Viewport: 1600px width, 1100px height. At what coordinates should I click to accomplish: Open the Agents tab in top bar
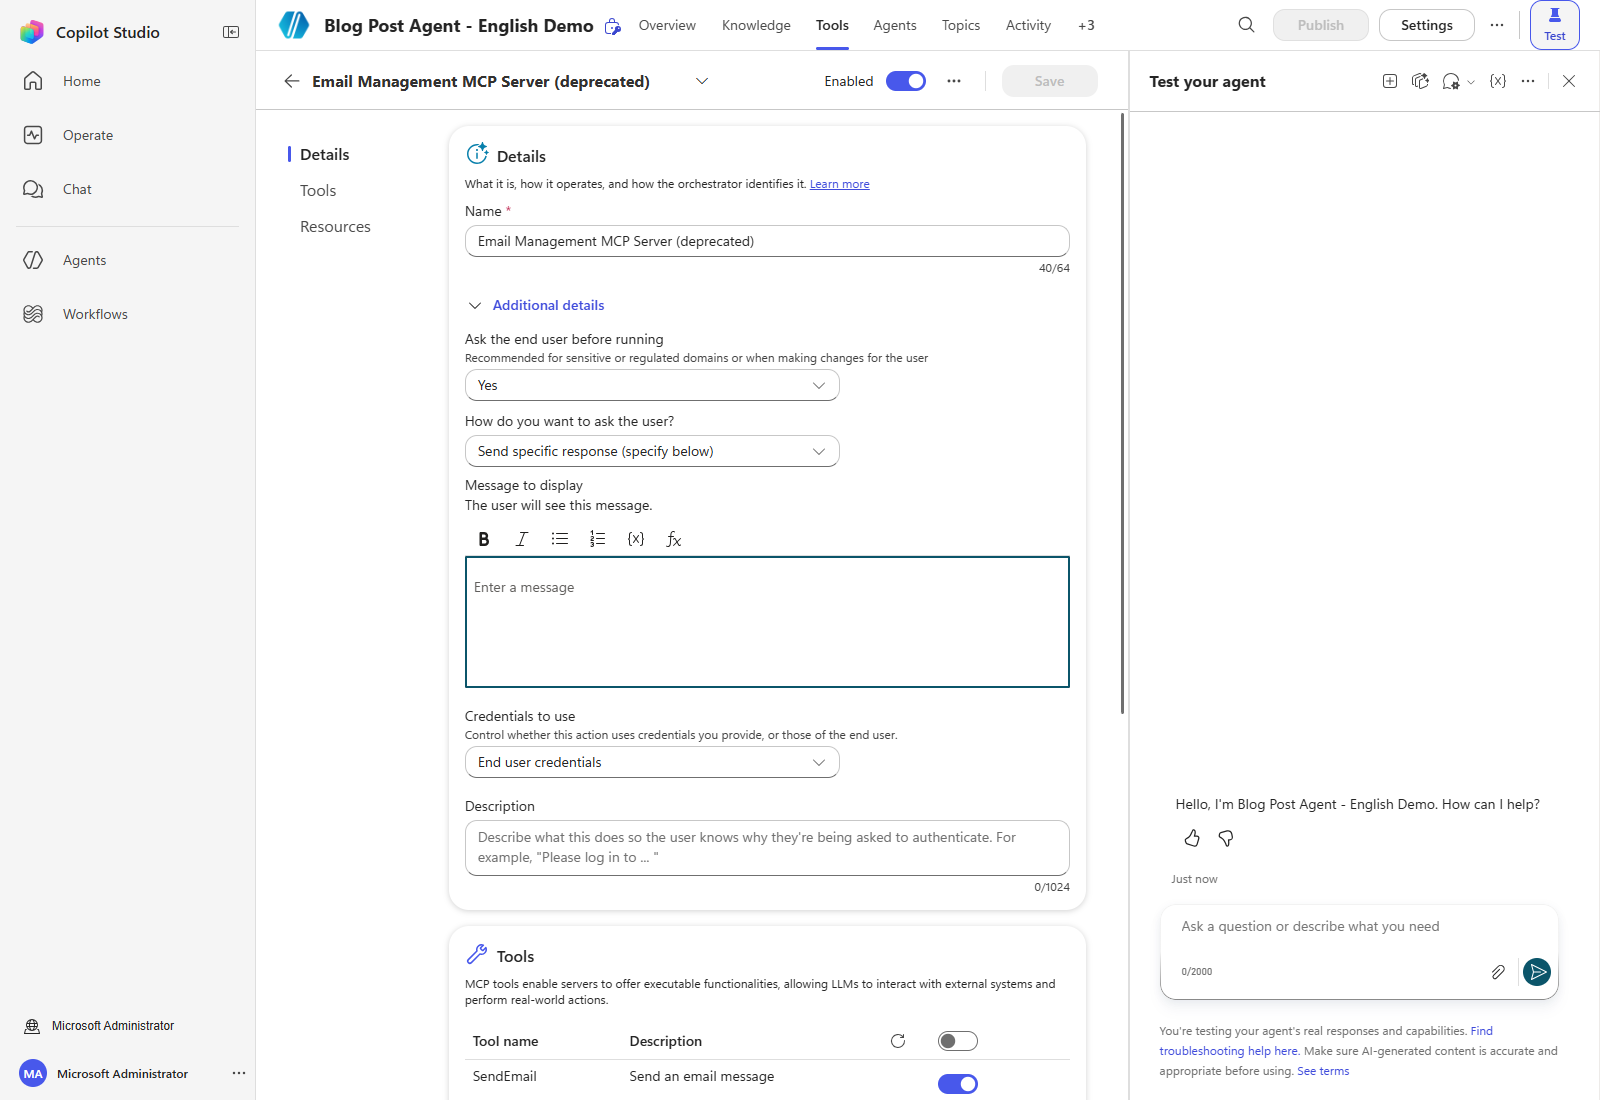tap(895, 25)
